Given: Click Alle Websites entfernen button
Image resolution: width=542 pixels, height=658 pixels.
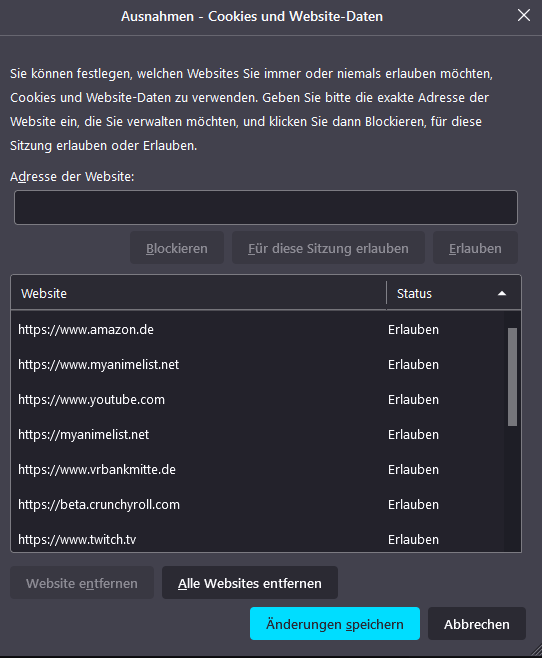Looking at the screenshot, I should click(x=250, y=582).
